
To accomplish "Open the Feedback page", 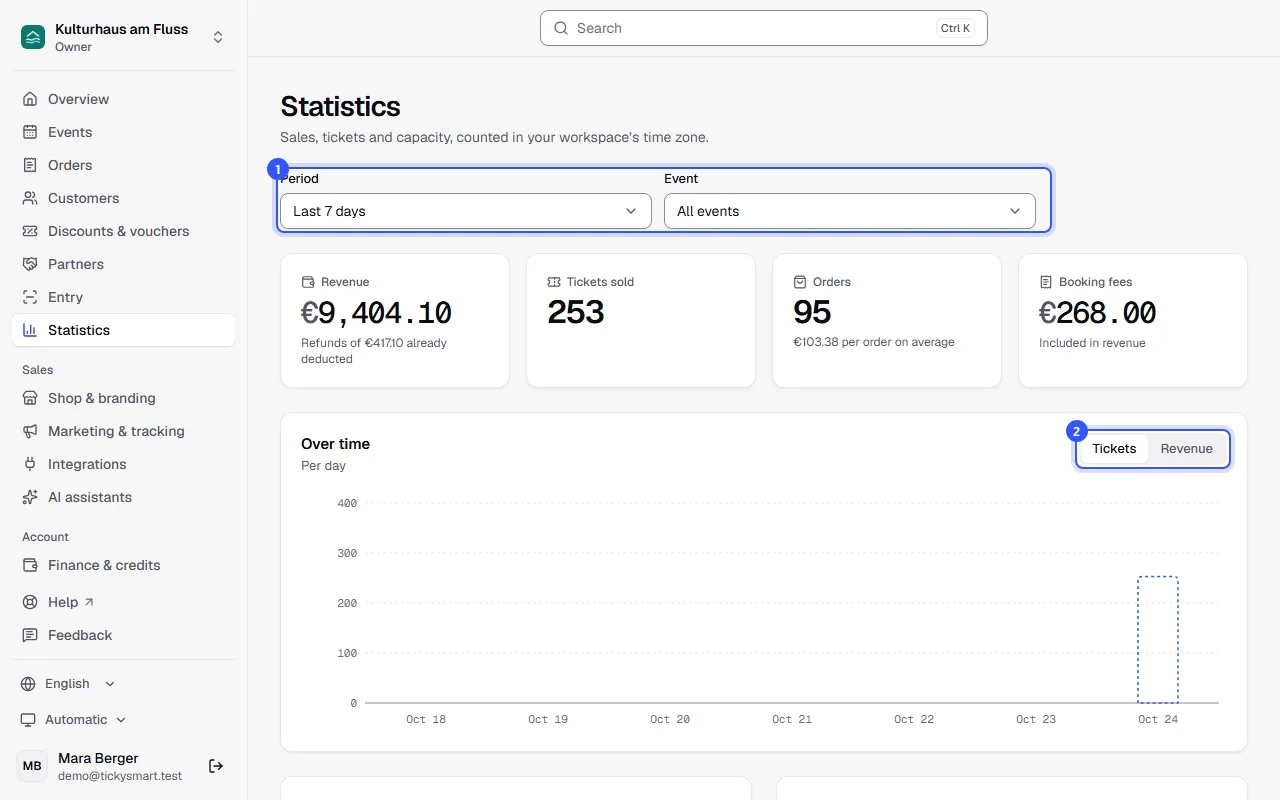I will coord(124,635).
